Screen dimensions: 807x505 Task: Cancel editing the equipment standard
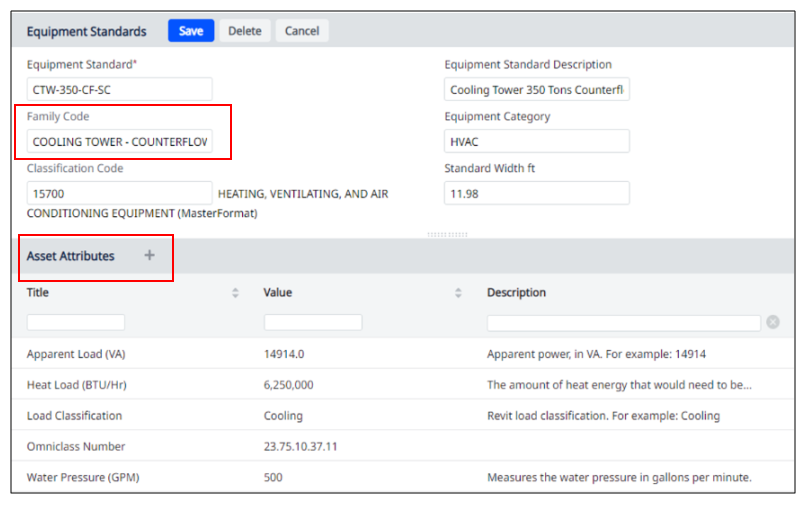point(302,31)
